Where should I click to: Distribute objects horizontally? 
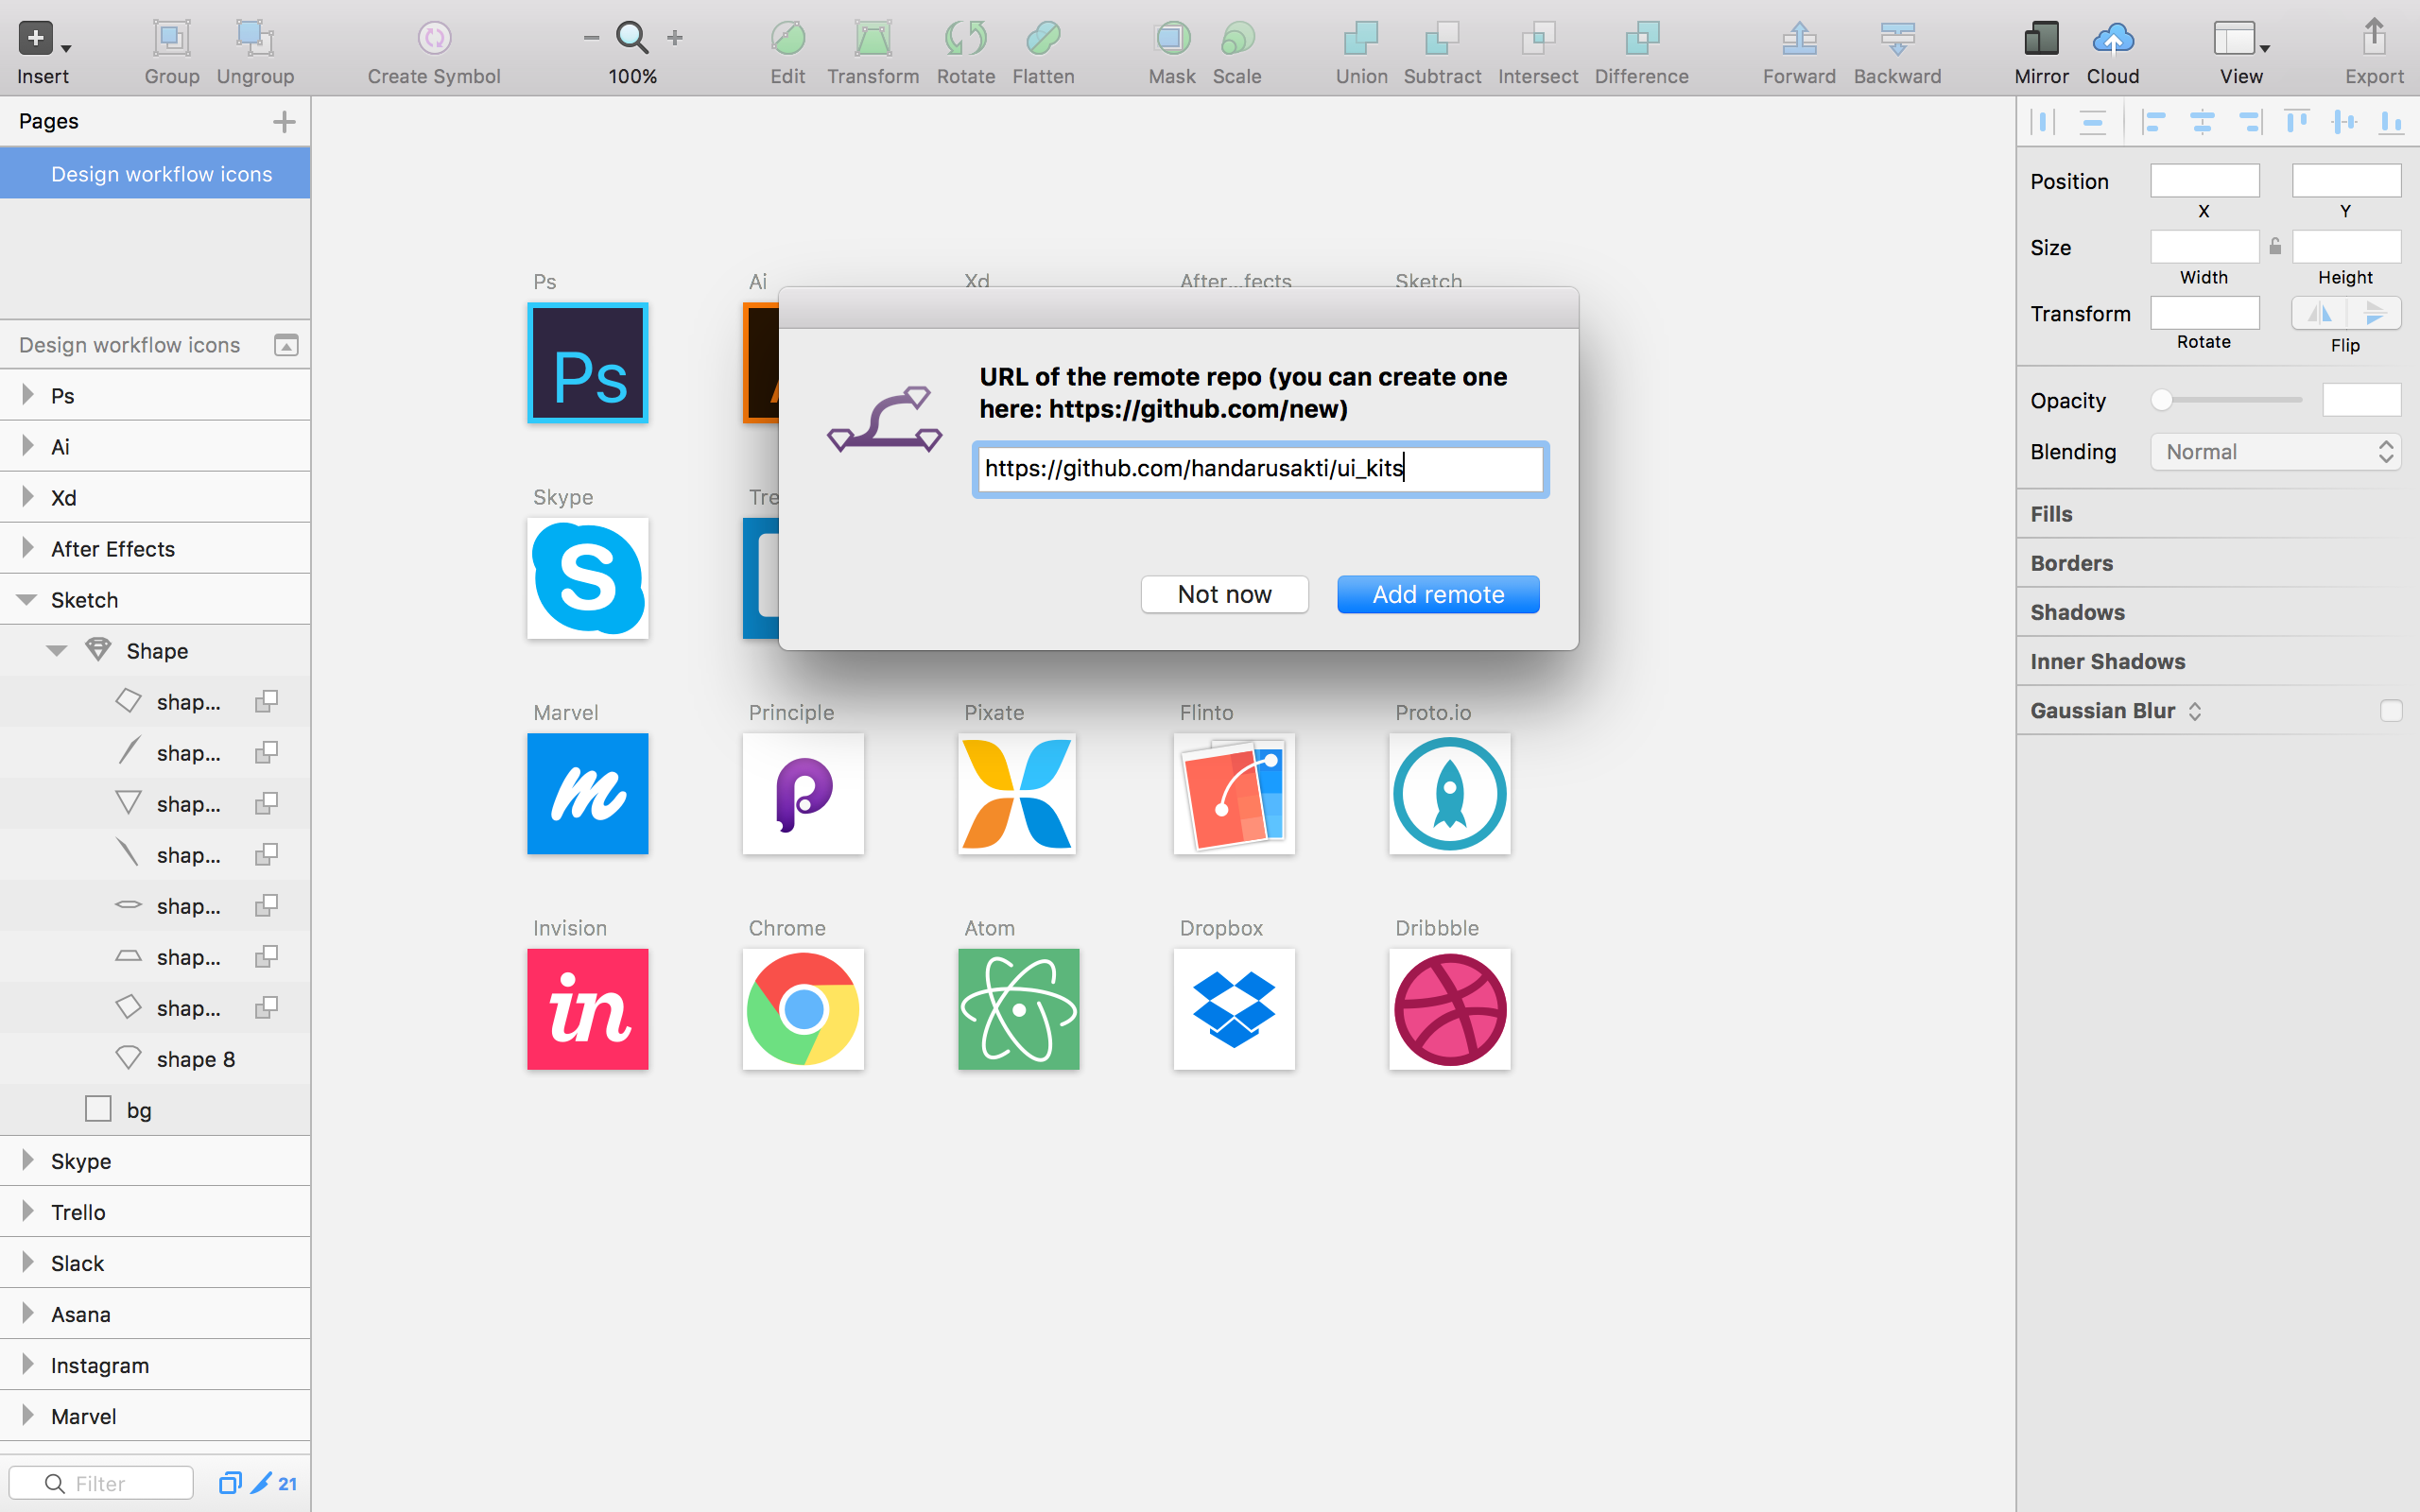pyautogui.click(x=2043, y=122)
